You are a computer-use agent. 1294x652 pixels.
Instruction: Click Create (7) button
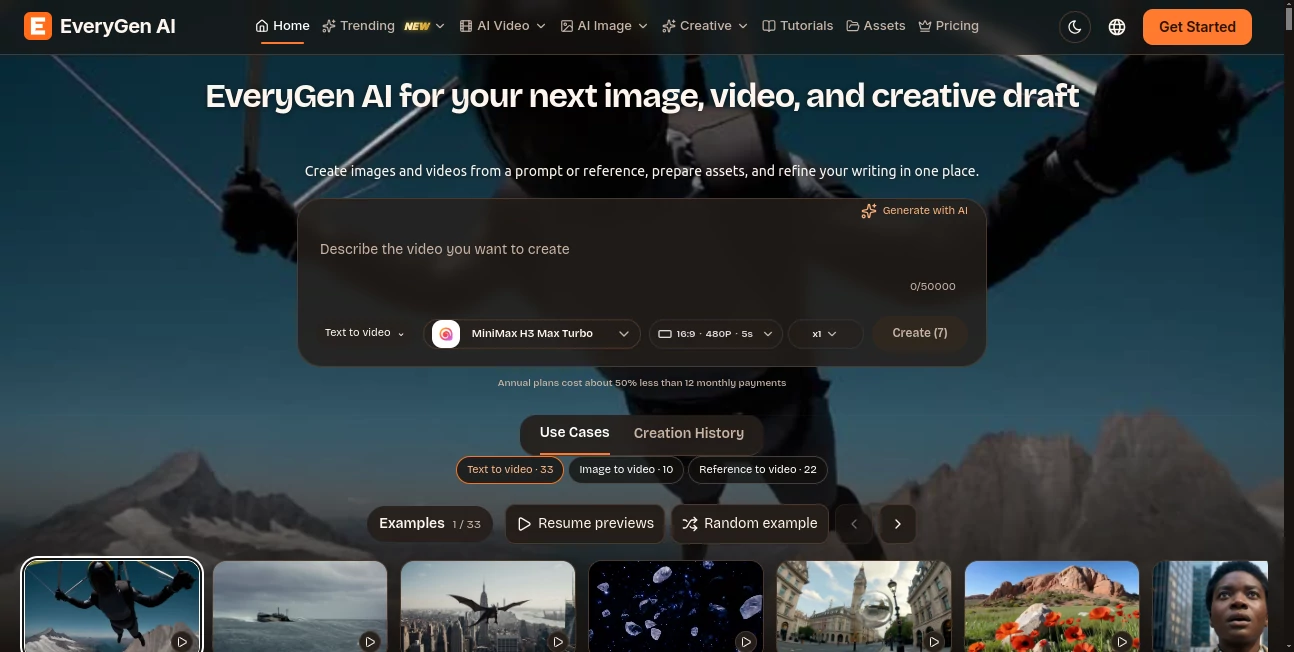click(920, 333)
